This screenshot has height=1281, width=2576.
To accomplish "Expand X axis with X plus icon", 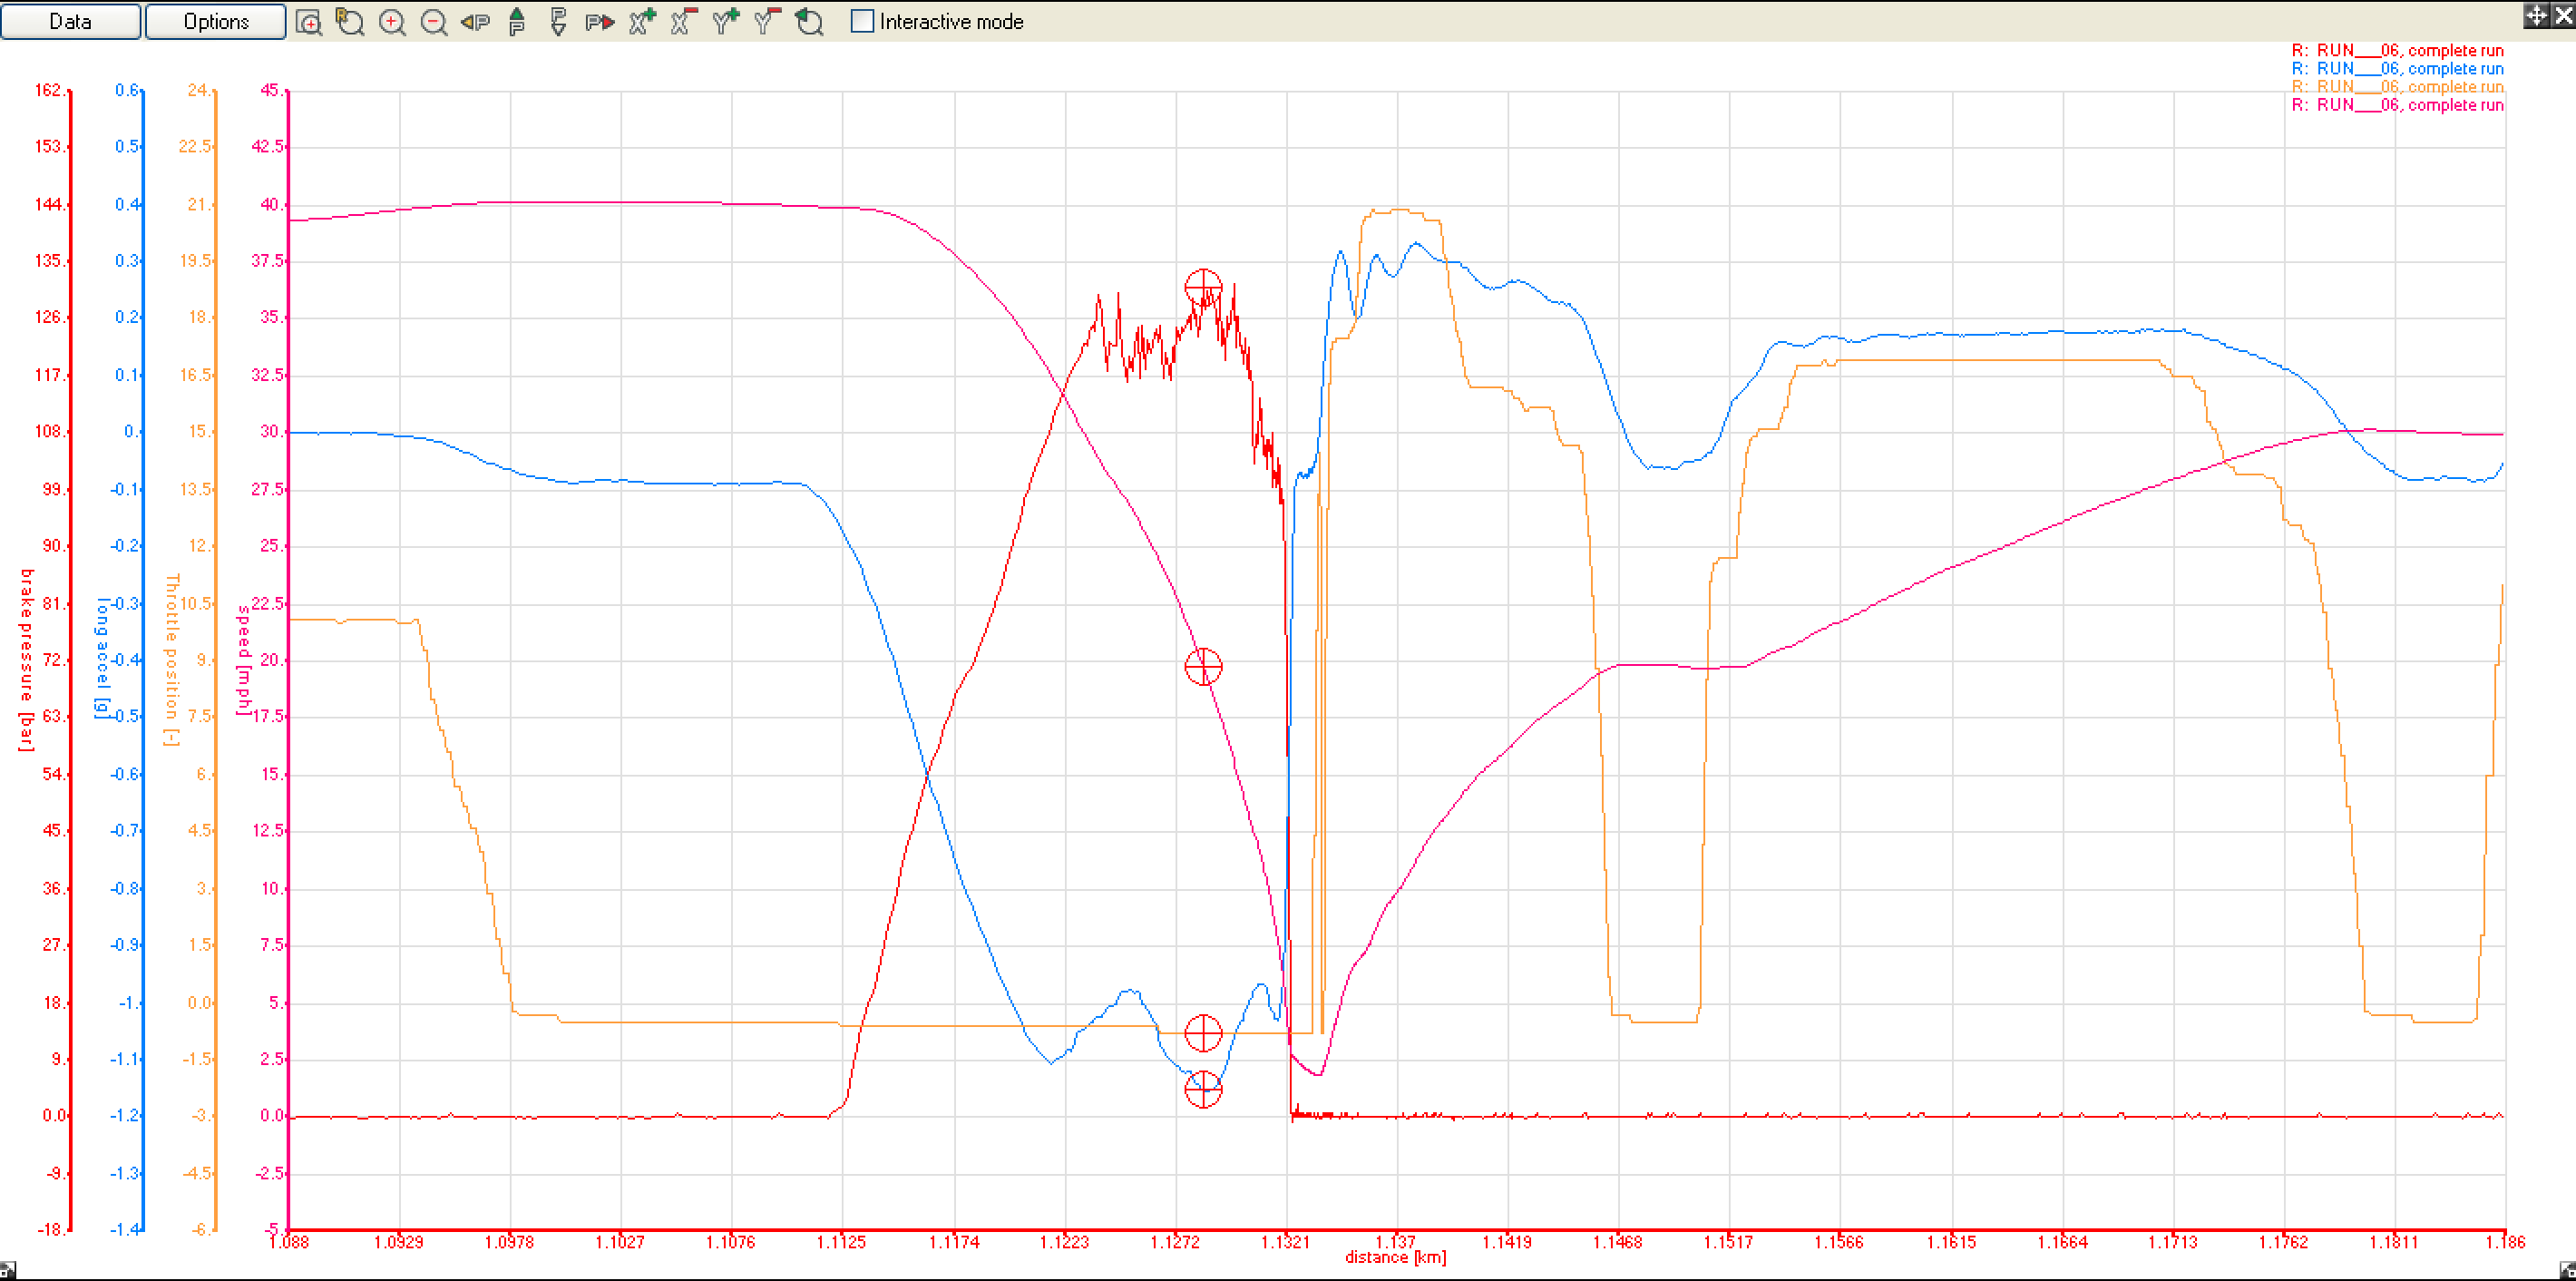I will click(642, 22).
